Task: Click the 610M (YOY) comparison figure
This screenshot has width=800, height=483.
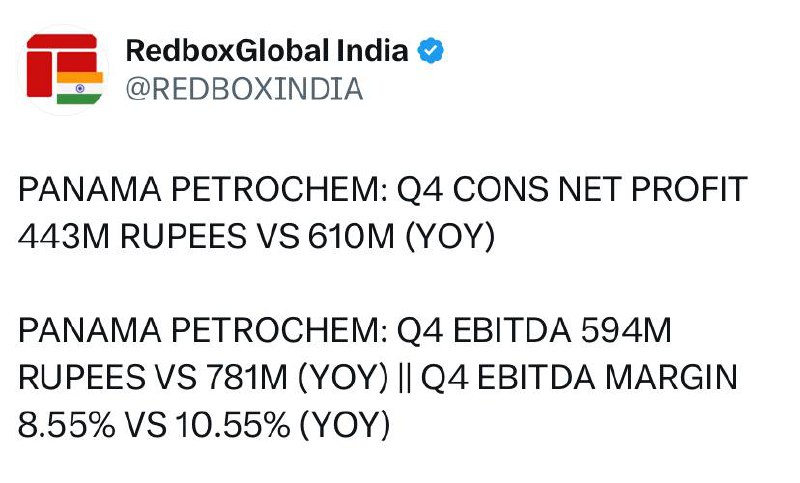Action: tap(401, 237)
